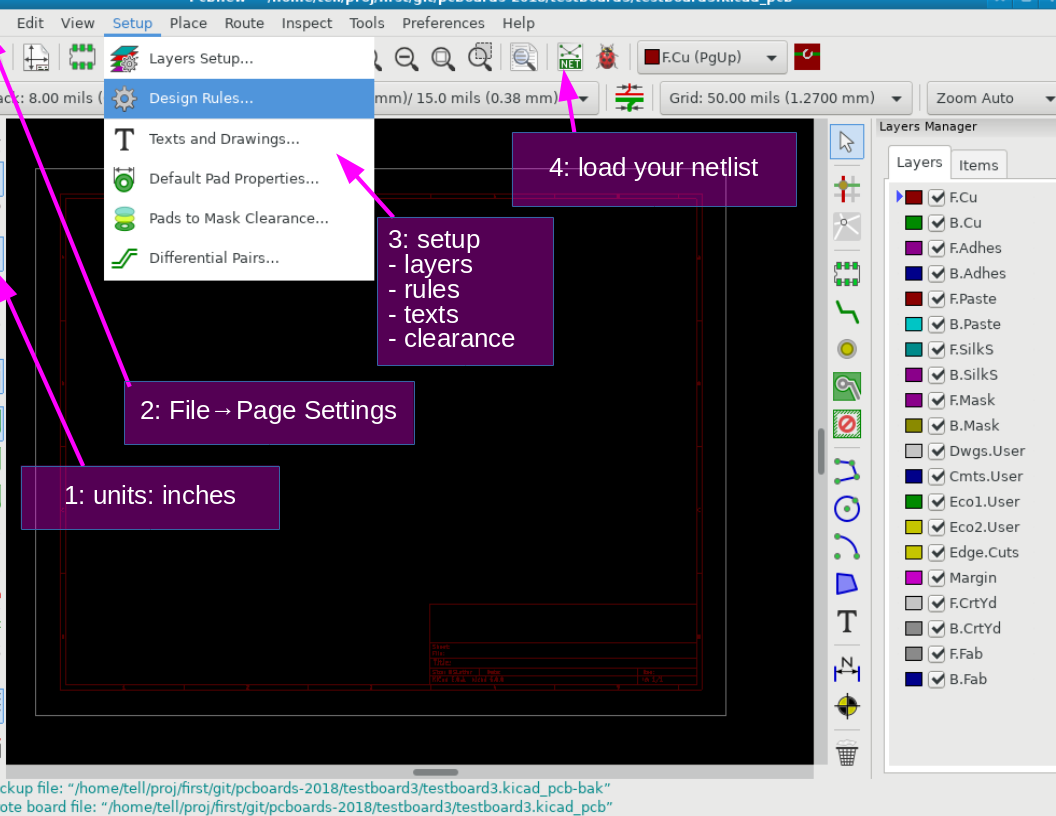1056x816 pixels.
Task: Select the Add Footprint tool
Action: tap(847, 273)
